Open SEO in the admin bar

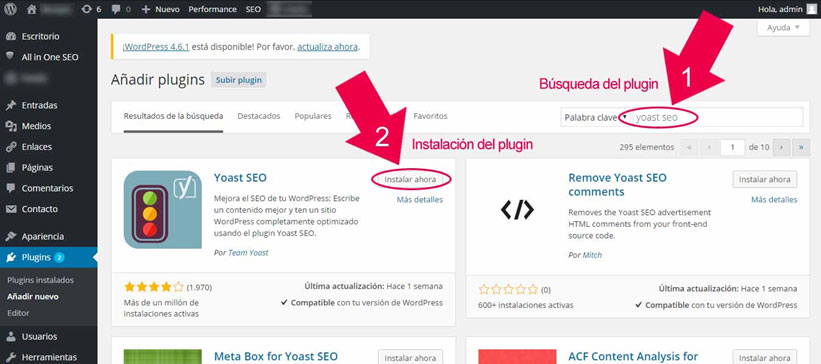tap(253, 9)
